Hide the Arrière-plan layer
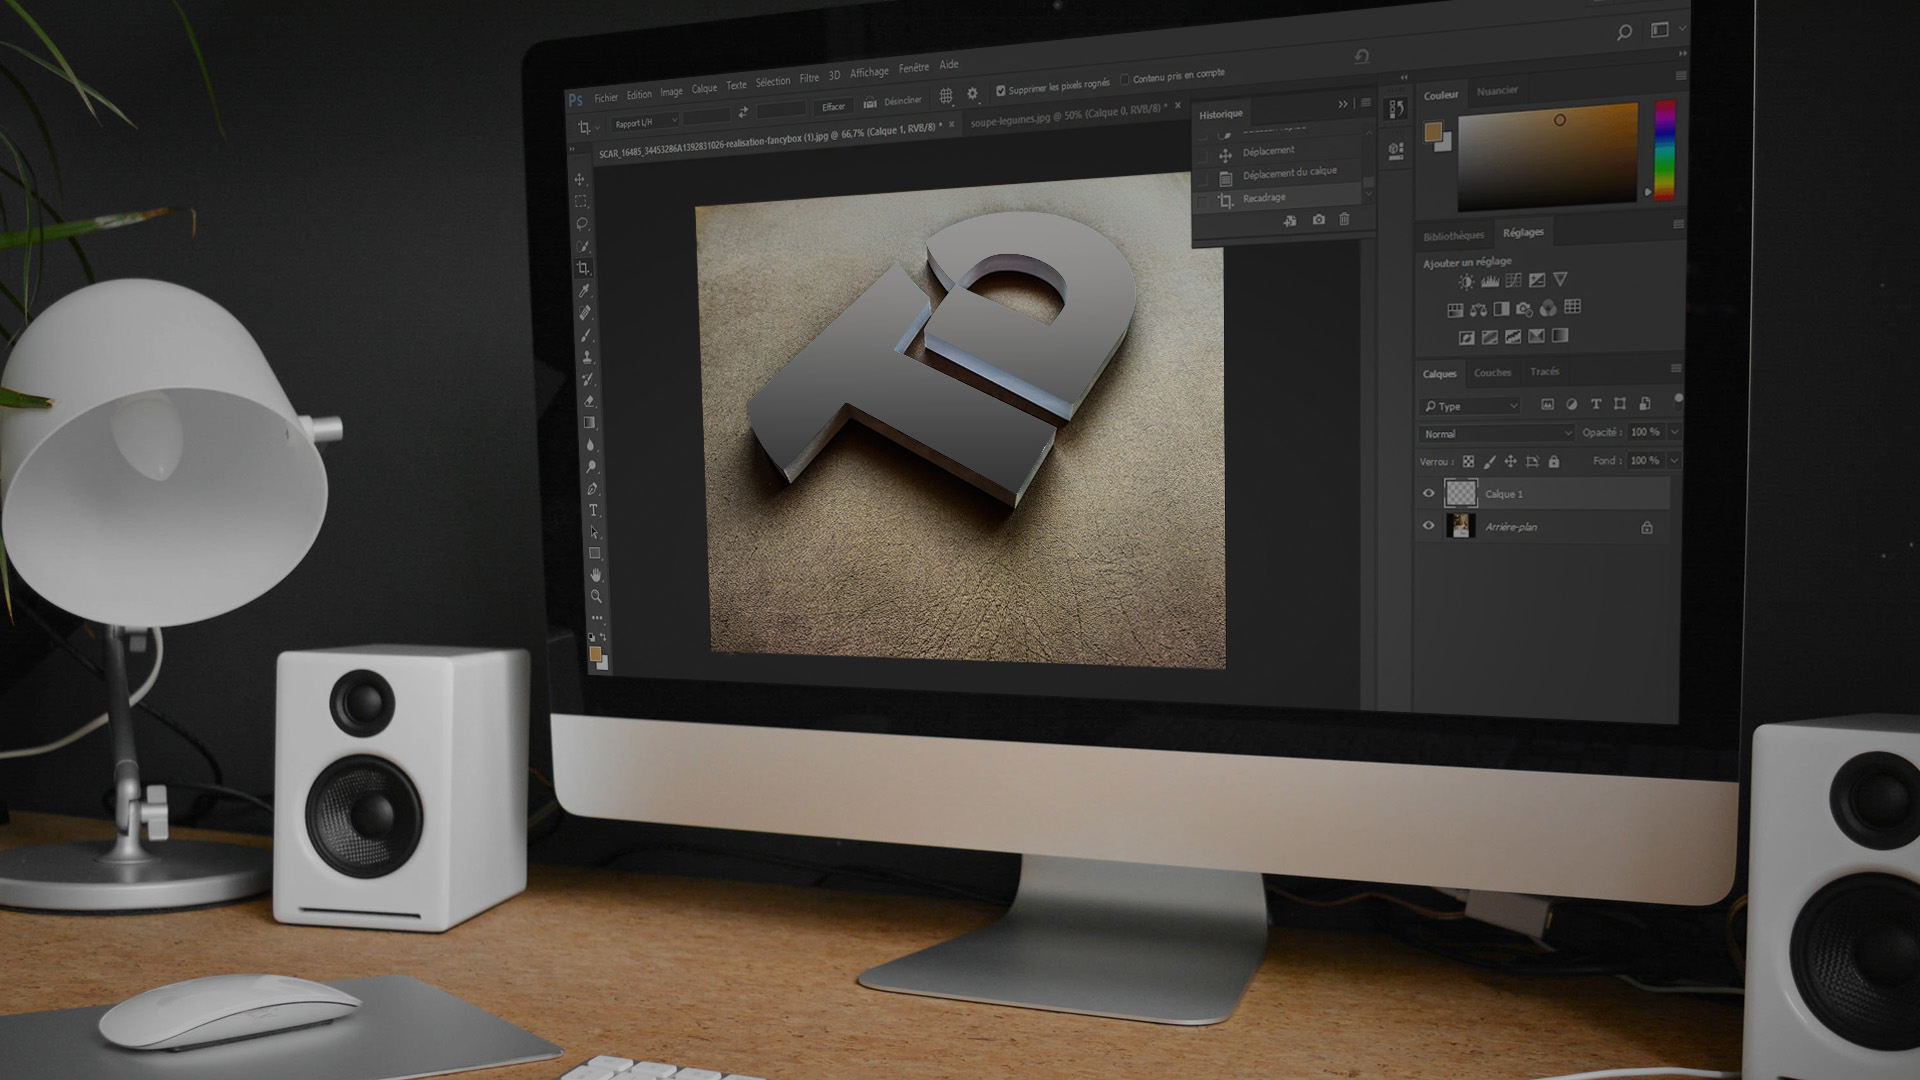The image size is (1920, 1080). click(1428, 525)
